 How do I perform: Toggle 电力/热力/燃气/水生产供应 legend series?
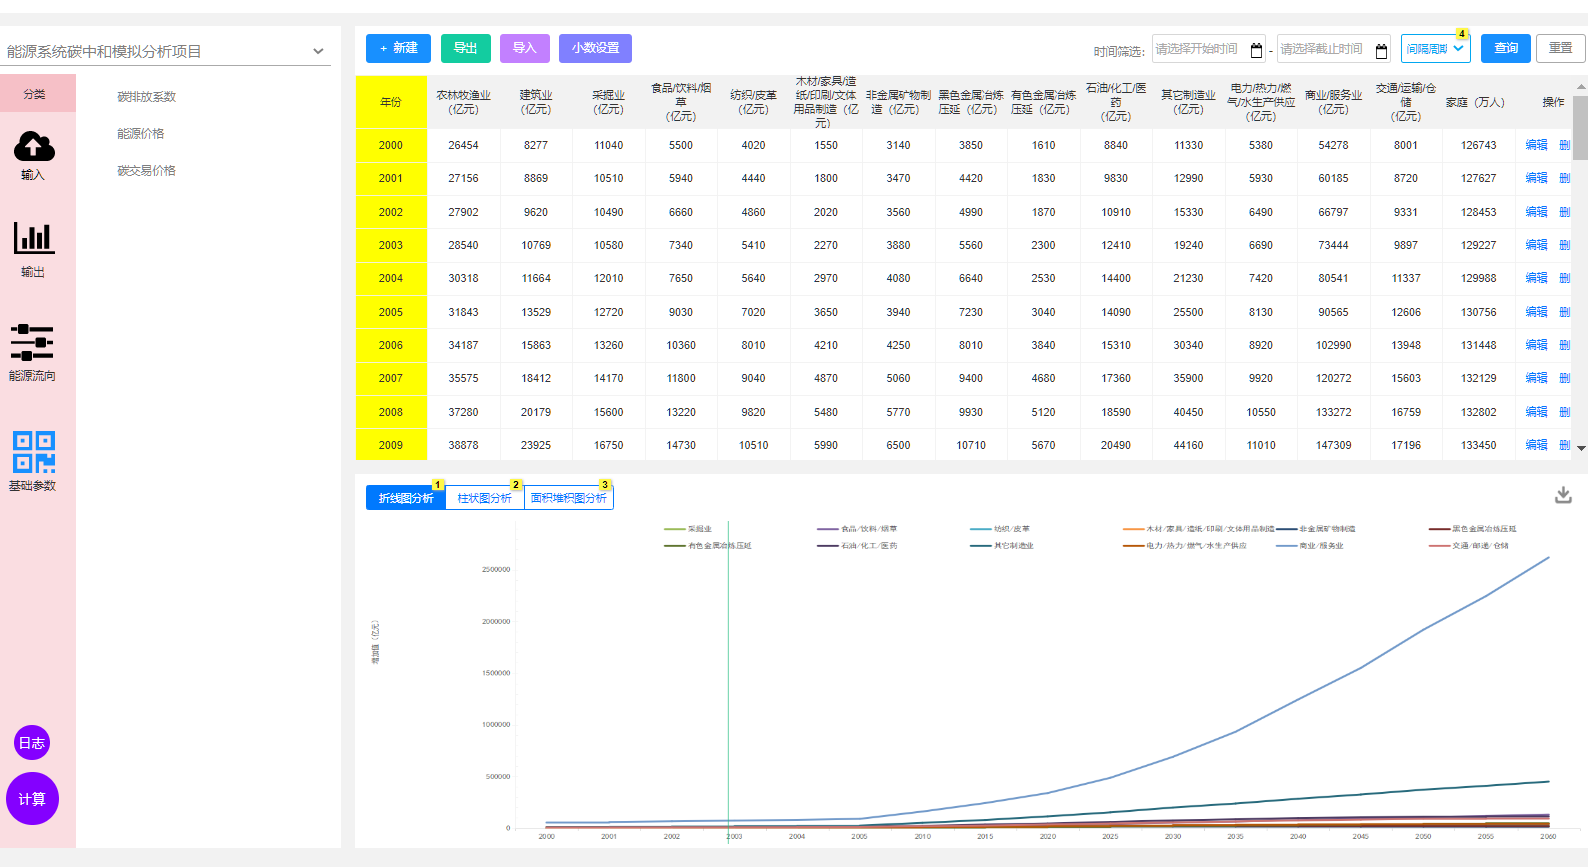(1184, 546)
